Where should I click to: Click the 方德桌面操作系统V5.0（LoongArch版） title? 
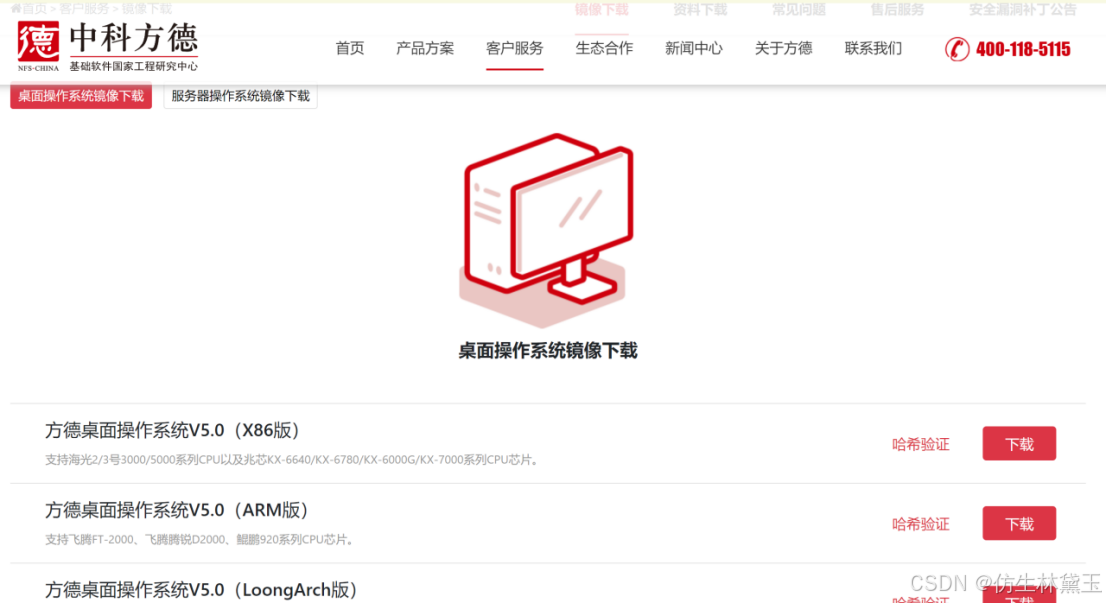coord(202,590)
